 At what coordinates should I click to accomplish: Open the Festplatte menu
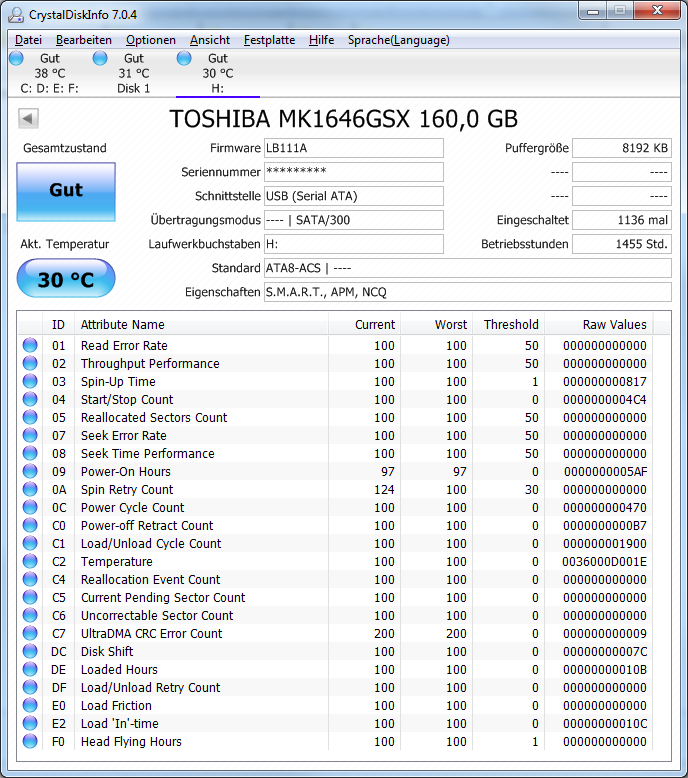coord(269,40)
